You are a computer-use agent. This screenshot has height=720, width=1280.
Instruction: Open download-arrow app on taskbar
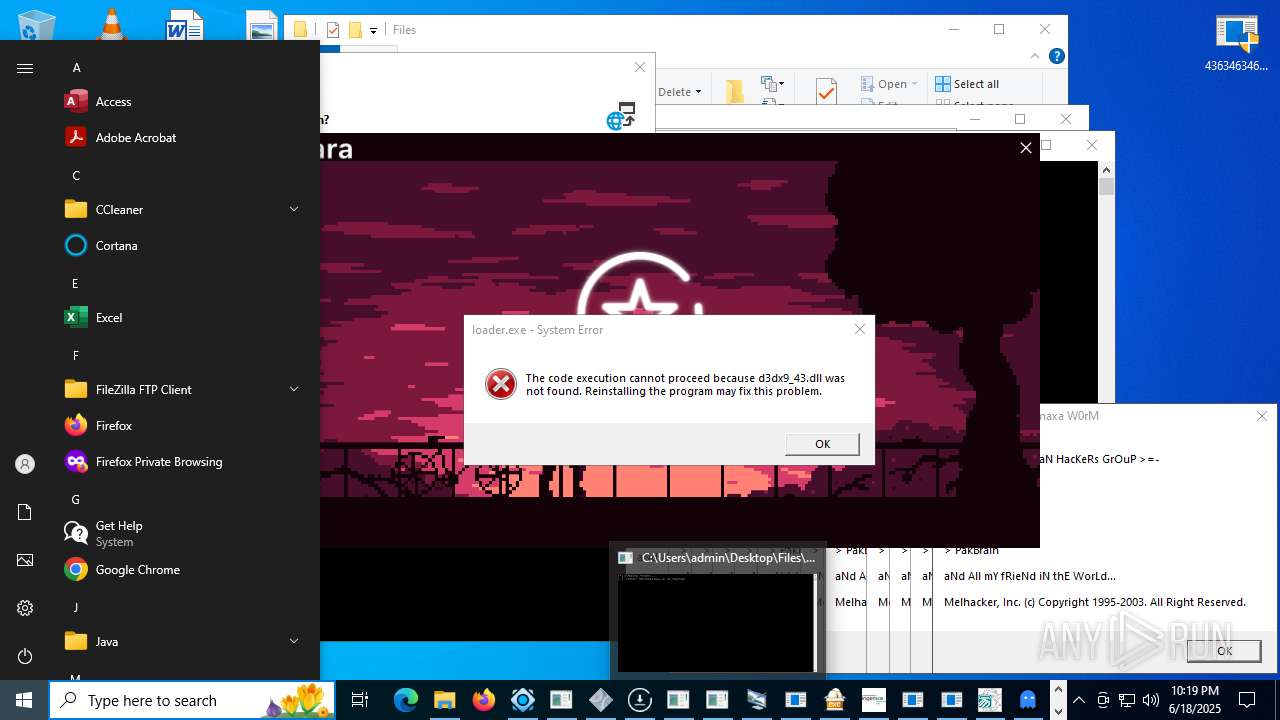pyautogui.click(x=639, y=700)
